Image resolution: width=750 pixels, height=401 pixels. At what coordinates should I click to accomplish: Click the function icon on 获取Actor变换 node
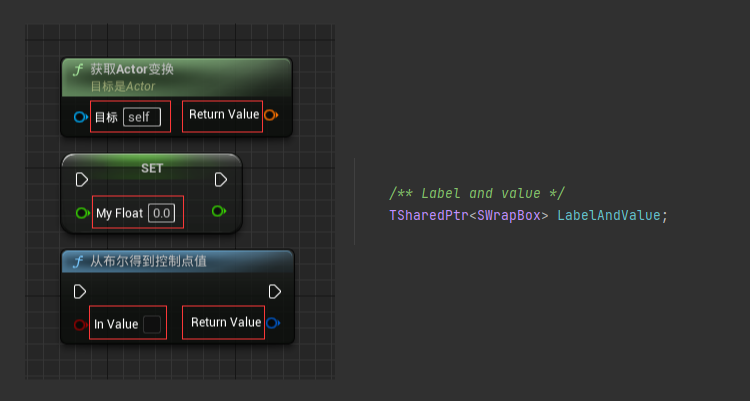[x=78, y=70]
